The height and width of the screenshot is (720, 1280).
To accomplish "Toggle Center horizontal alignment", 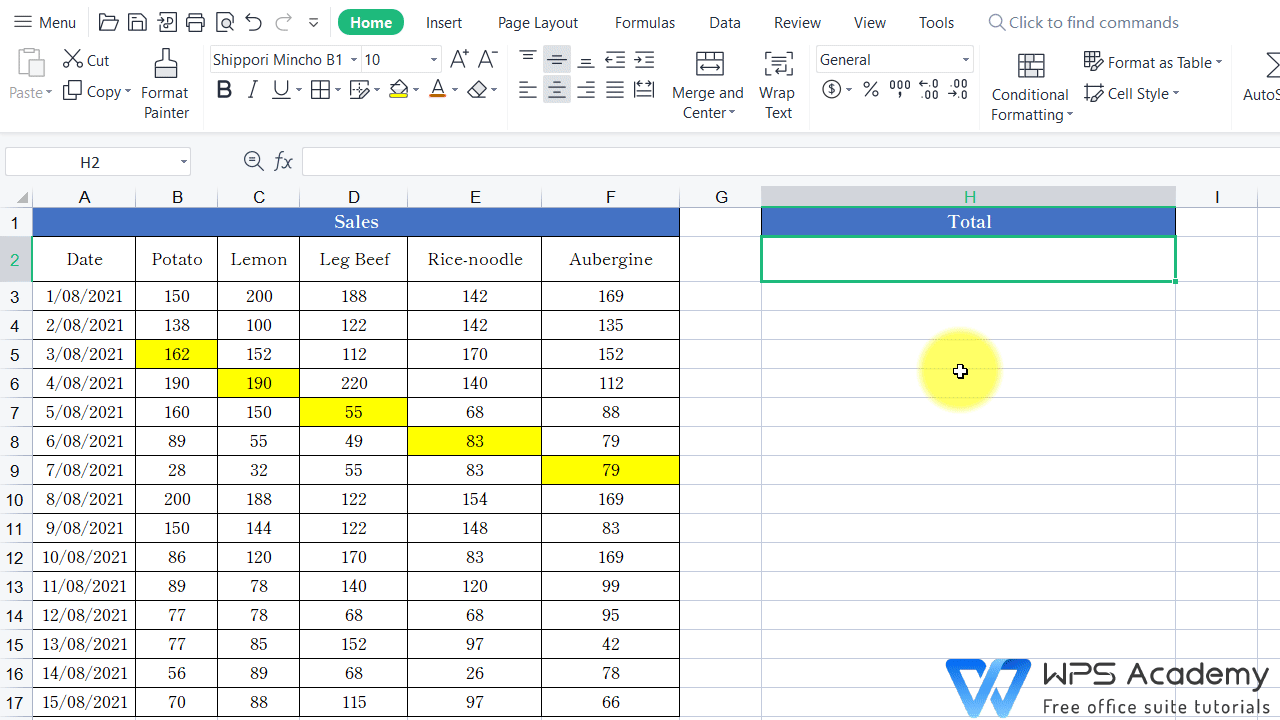I will (557, 91).
